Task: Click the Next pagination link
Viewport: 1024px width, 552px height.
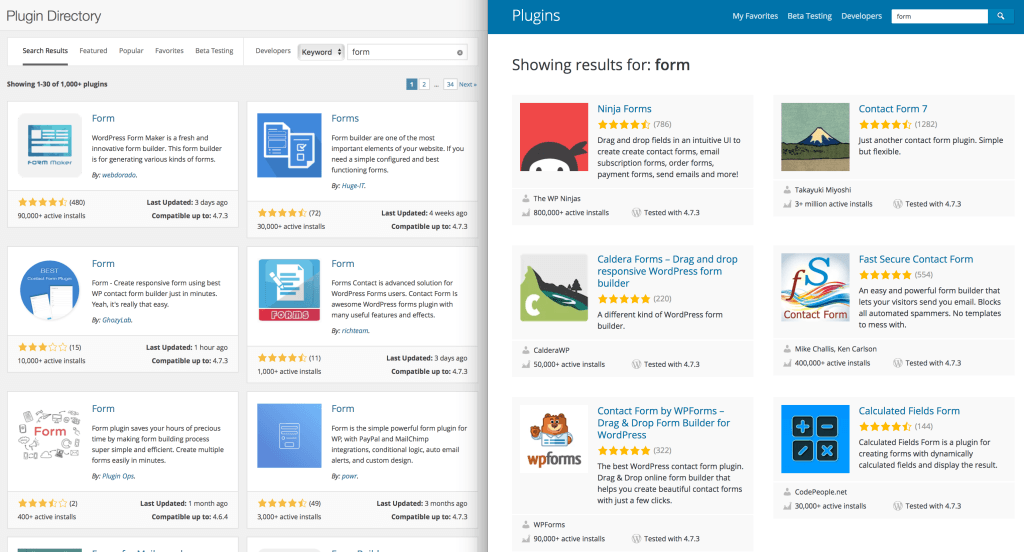Action: (468, 84)
